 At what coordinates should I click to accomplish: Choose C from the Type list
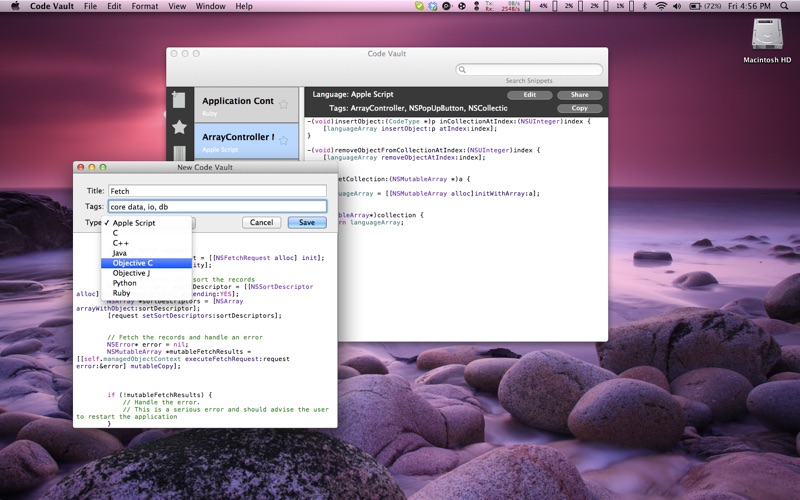click(146, 233)
